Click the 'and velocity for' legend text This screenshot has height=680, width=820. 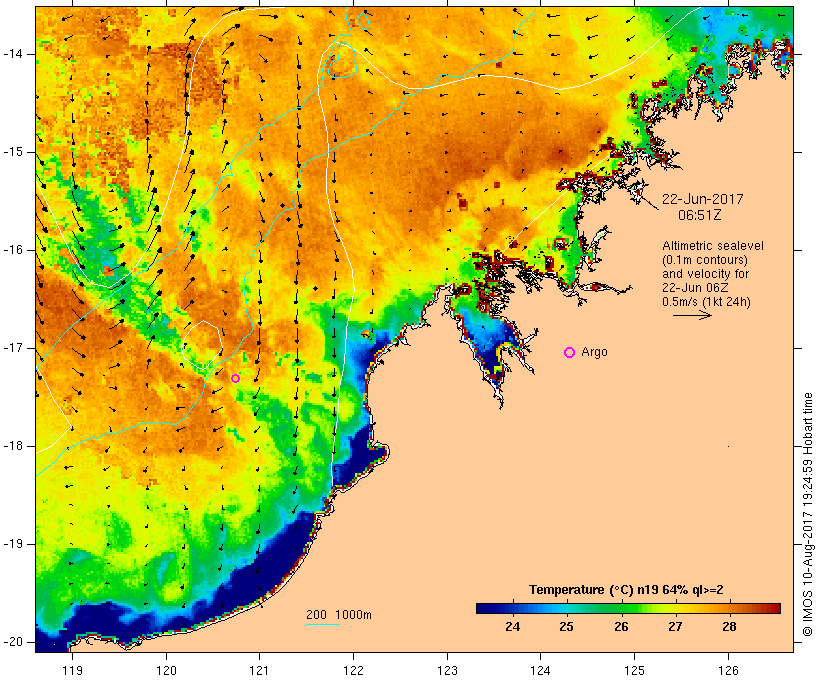tap(705, 274)
